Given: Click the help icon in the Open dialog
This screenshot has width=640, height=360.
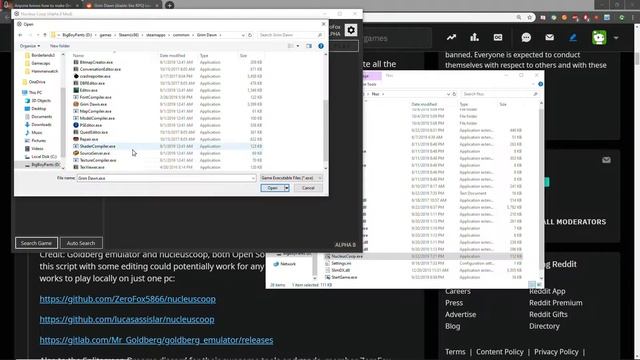Looking at the screenshot, I should click(321, 46).
